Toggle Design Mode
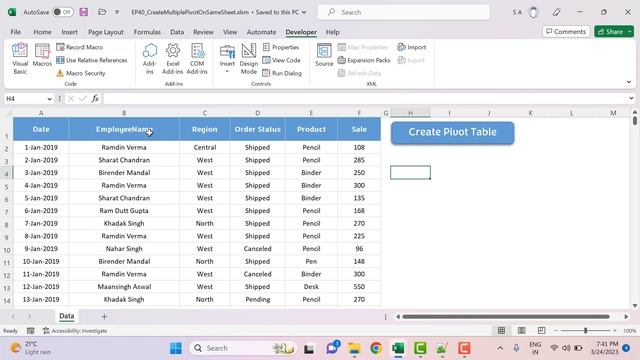This screenshot has width=640, height=360. pos(249,59)
